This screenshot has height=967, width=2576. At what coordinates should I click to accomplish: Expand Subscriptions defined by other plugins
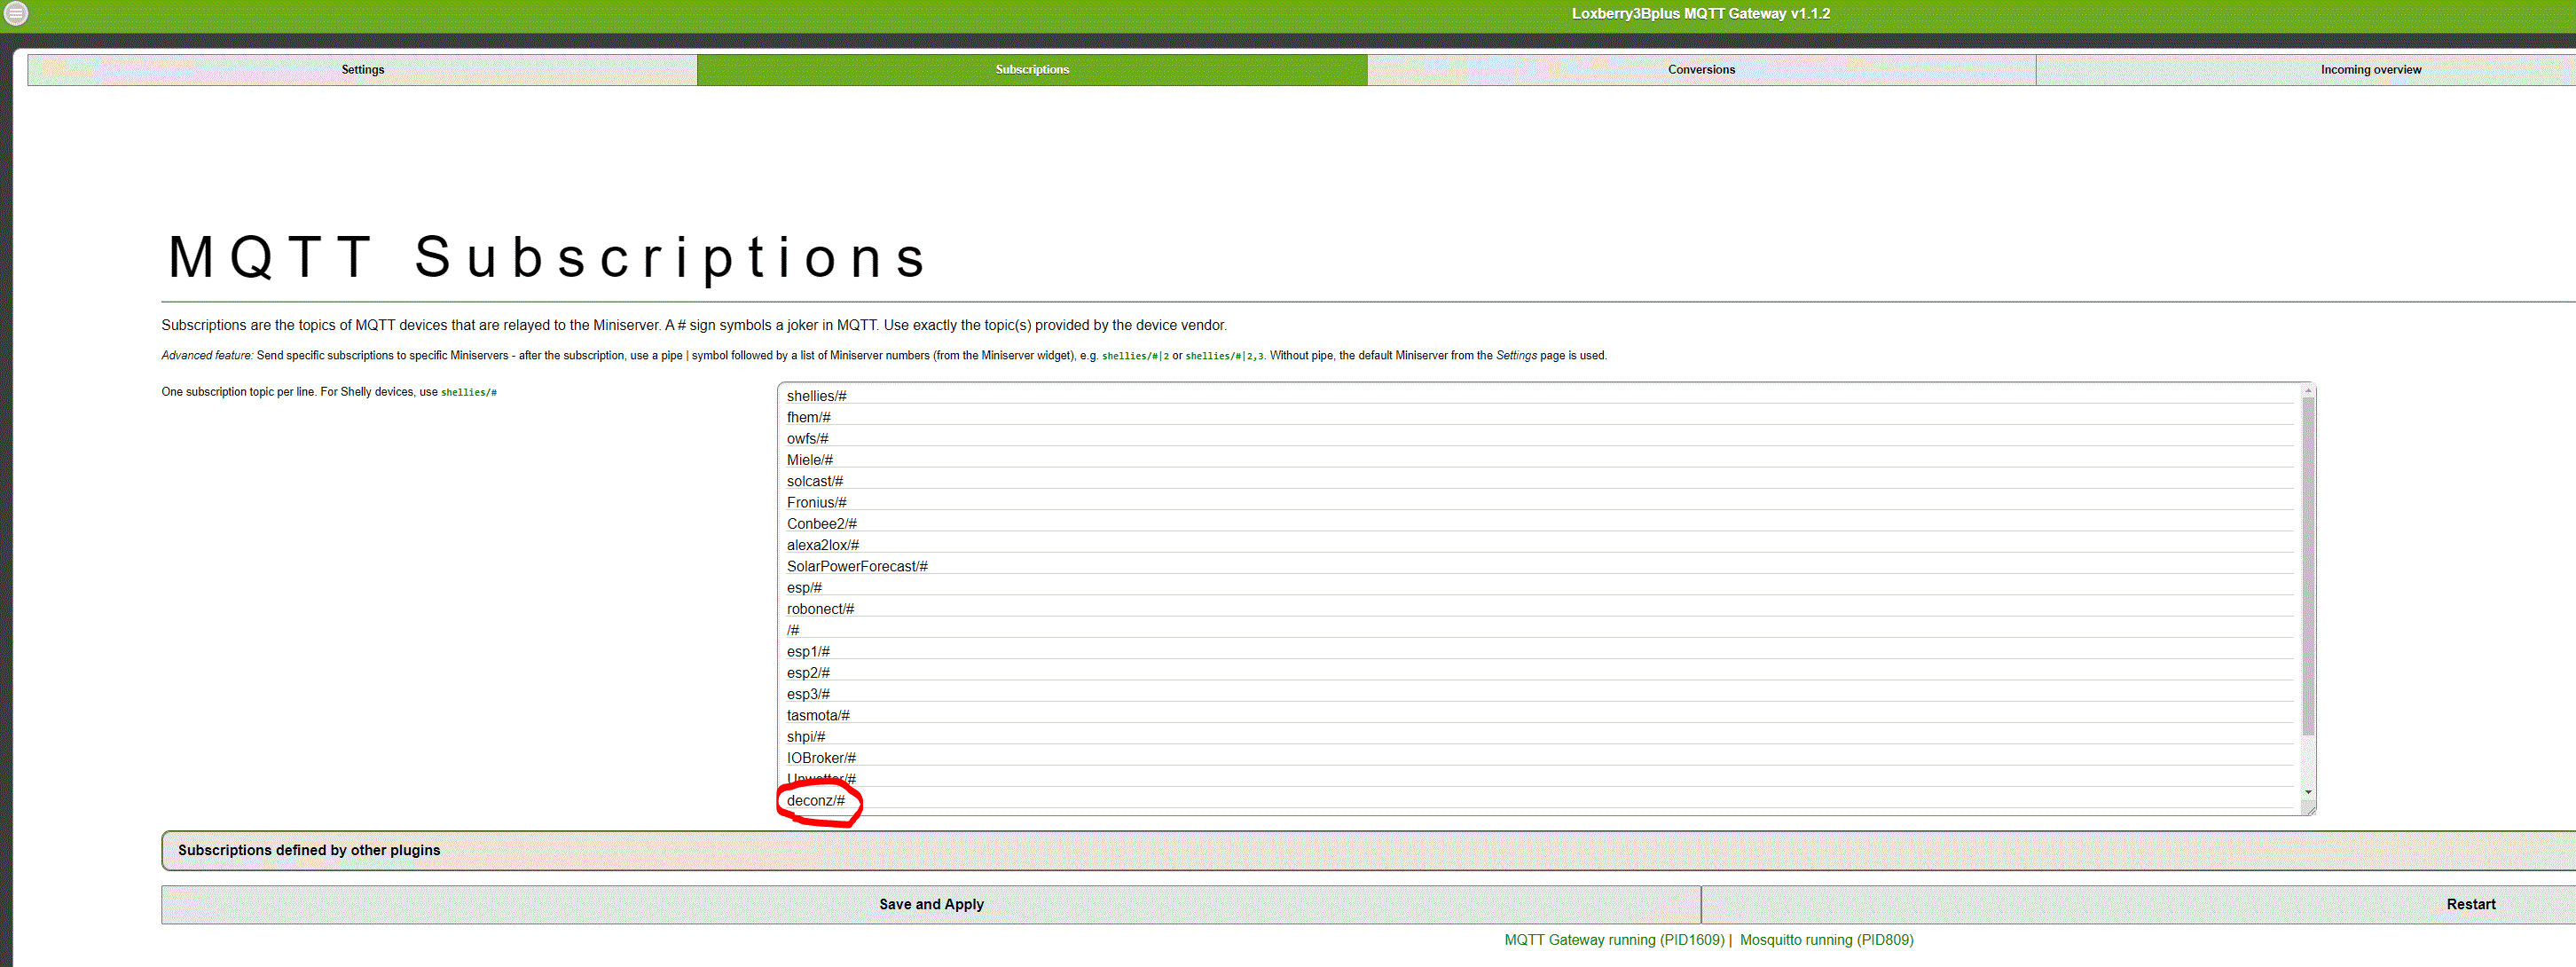click(309, 850)
